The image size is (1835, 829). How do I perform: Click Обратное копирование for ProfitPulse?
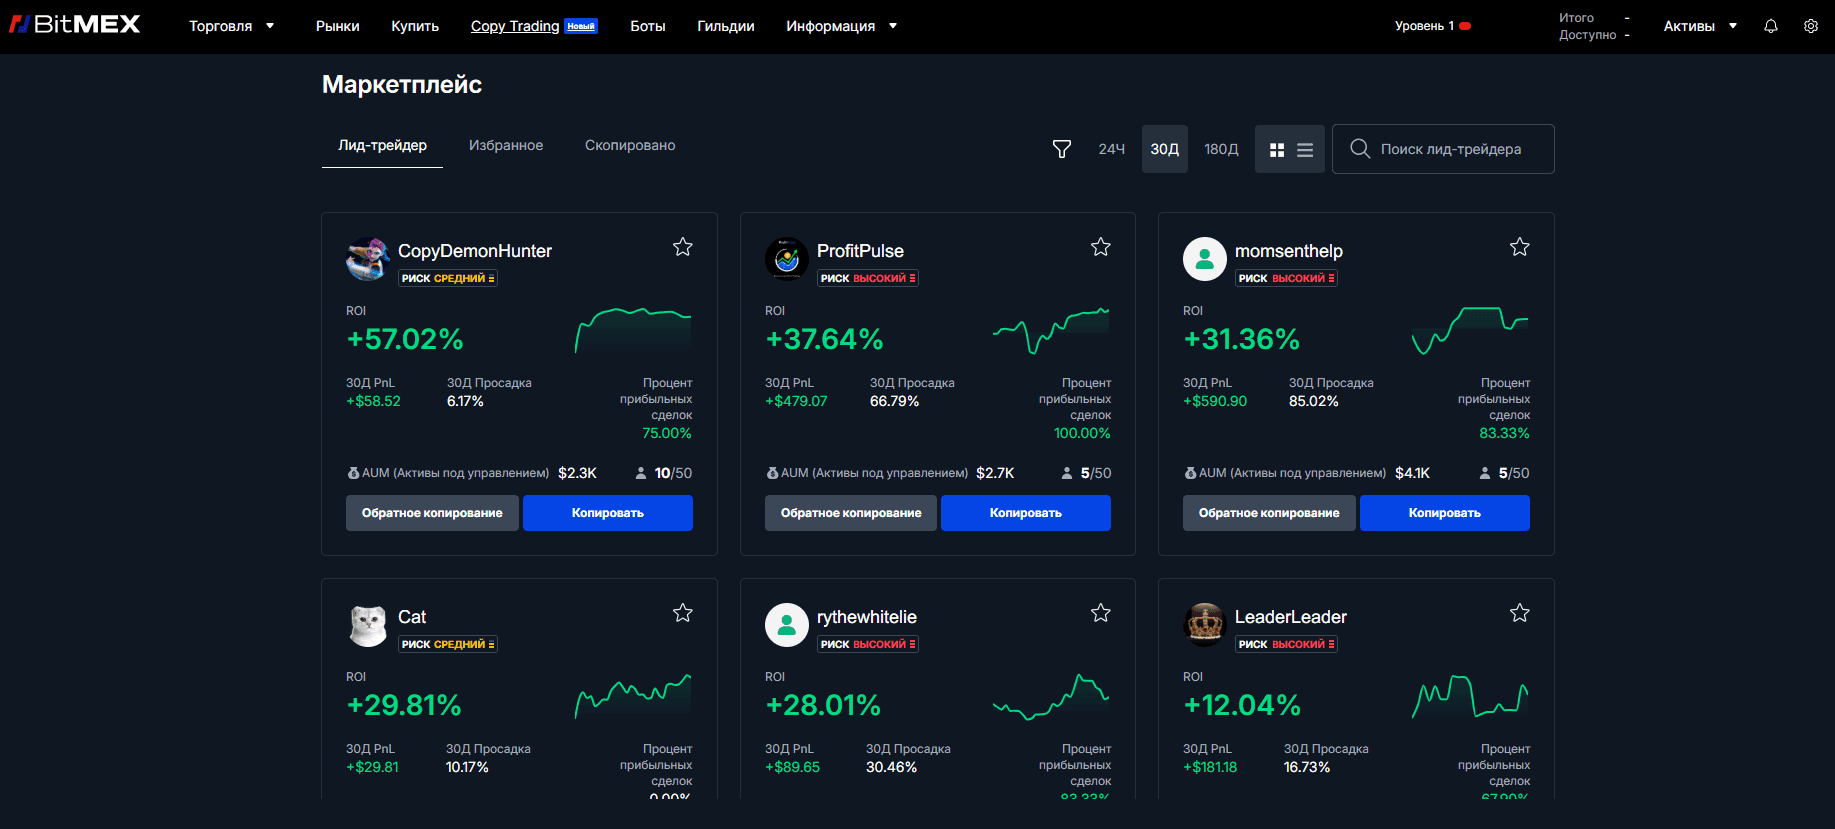[x=851, y=513]
